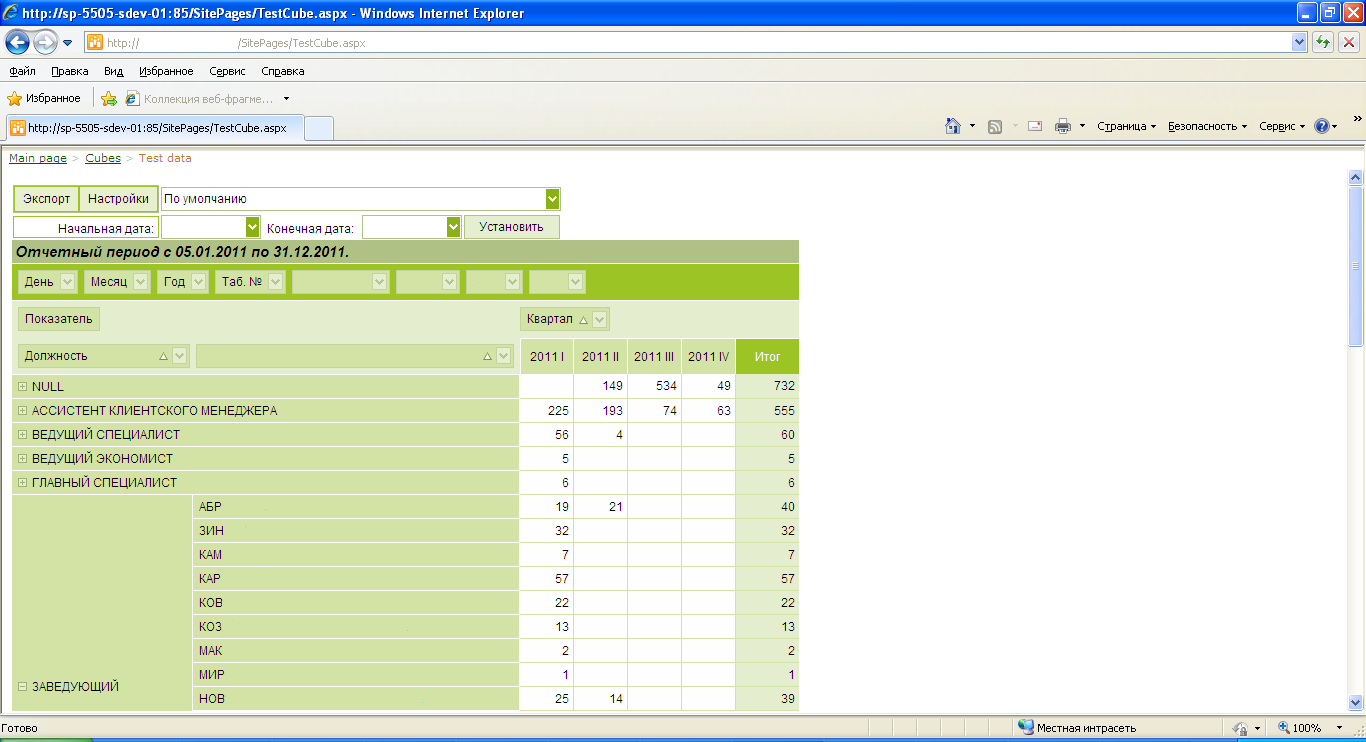Open the Месяц field filter dropdown
This screenshot has width=1366, height=742.
click(140, 282)
